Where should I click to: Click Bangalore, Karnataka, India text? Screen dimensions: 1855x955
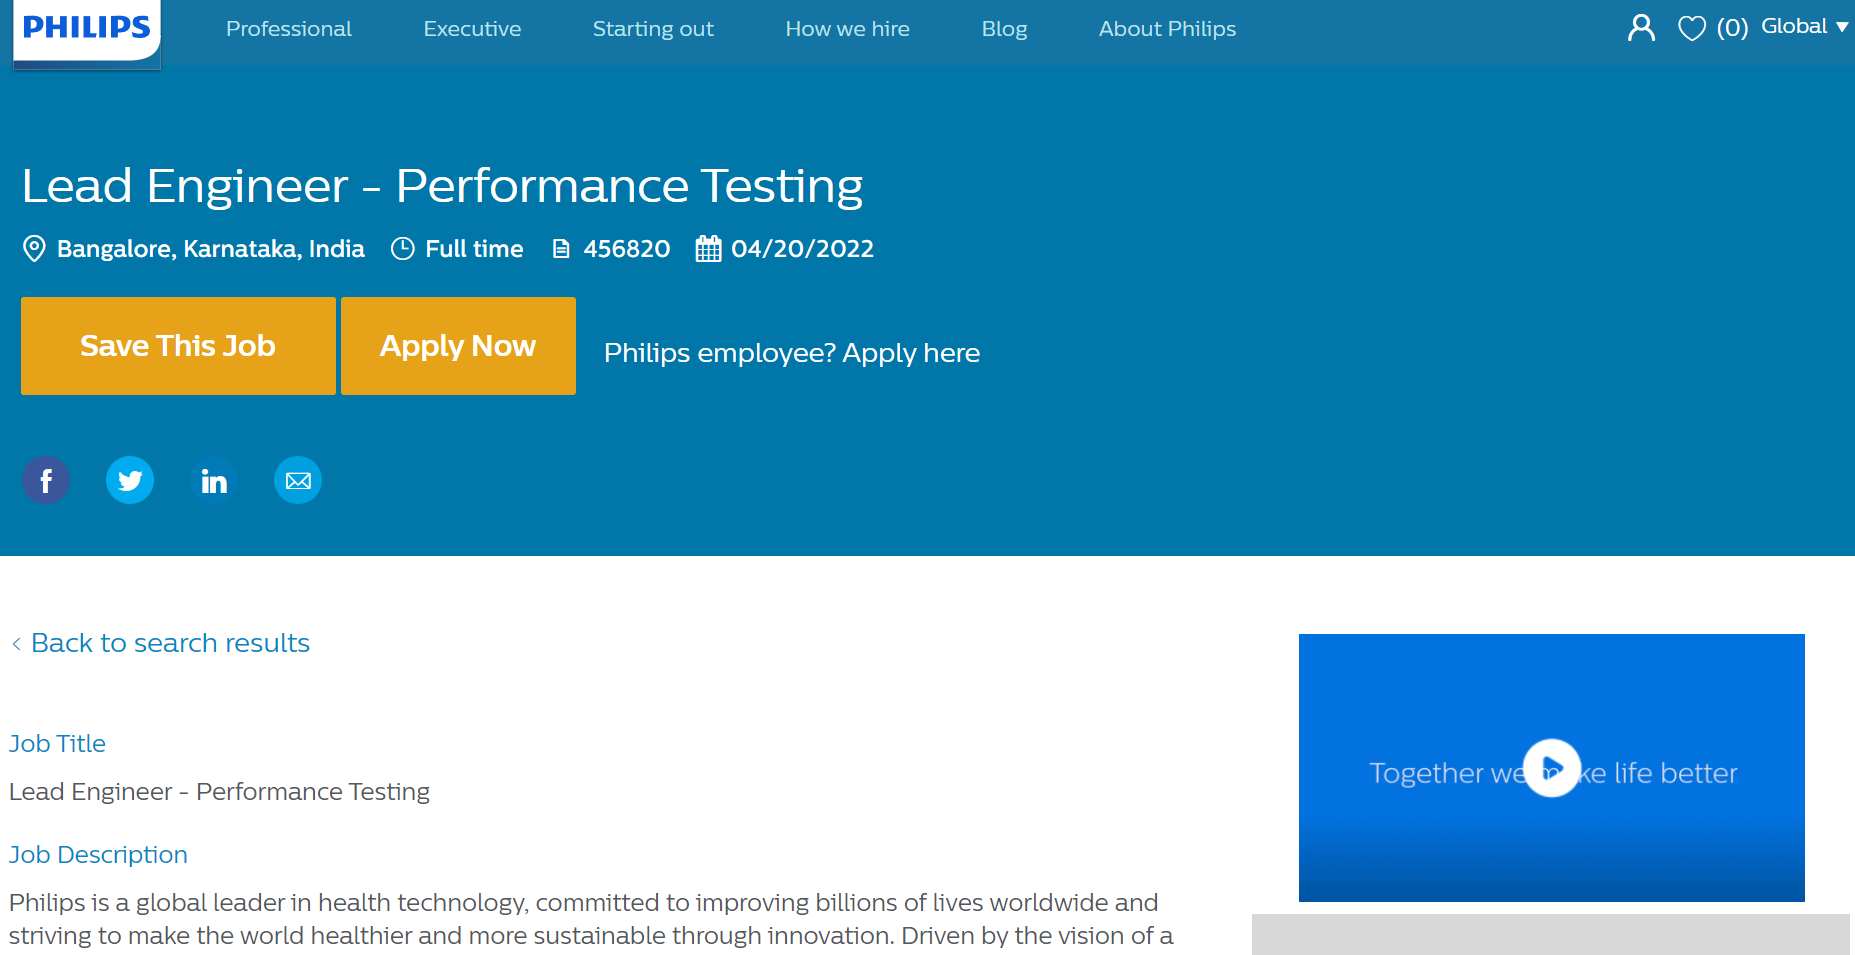point(211,249)
